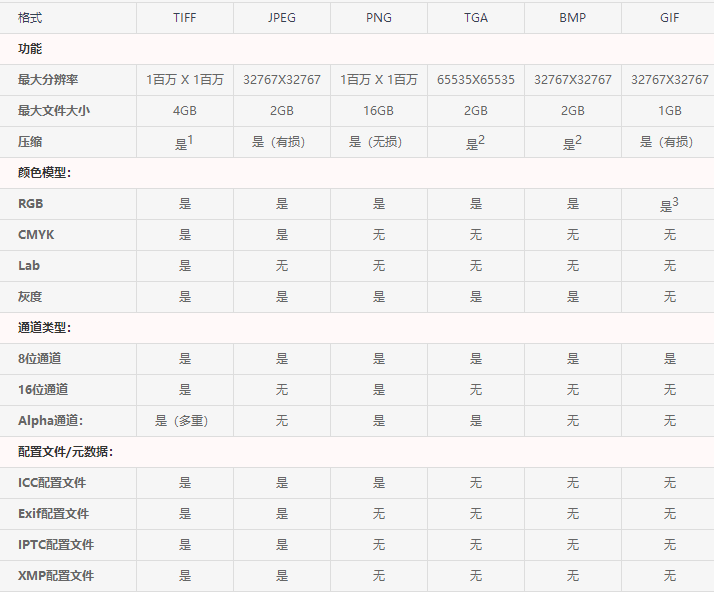The width and height of the screenshot is (714, 592).
Task: Select the Exif配置文件 row label
Action: [54, 513]
